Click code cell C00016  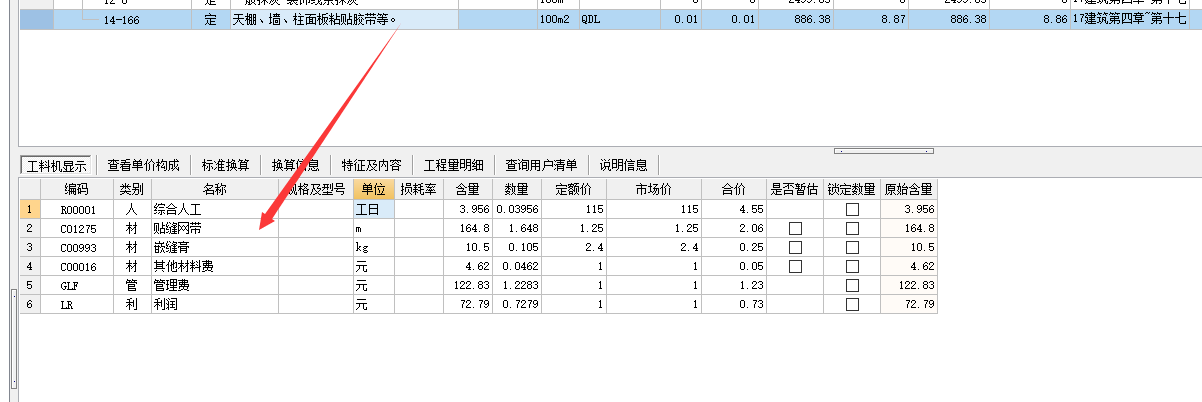coord(77,266)
